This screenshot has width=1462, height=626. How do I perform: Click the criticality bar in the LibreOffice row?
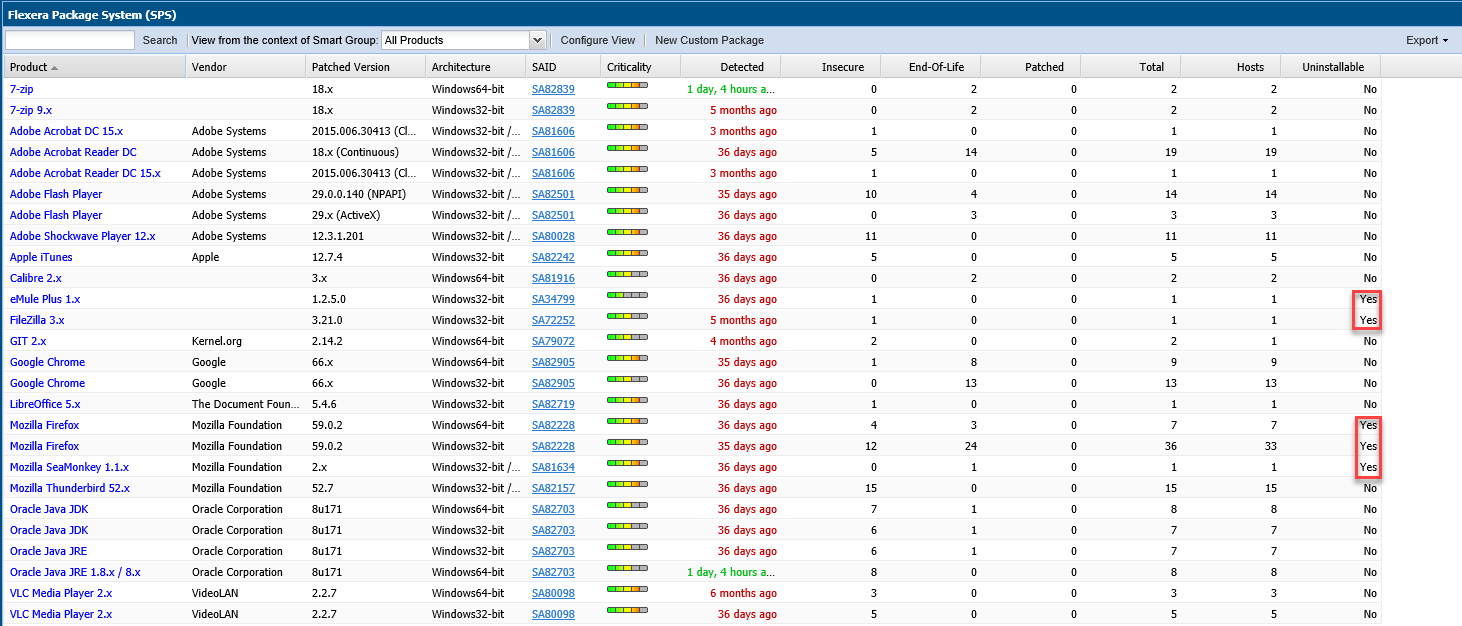[627, 401]
